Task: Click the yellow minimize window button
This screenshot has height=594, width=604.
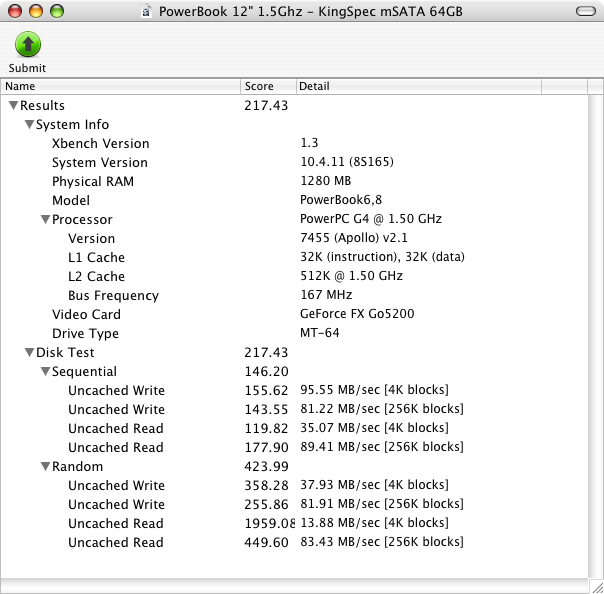Action: coord(36,11)
